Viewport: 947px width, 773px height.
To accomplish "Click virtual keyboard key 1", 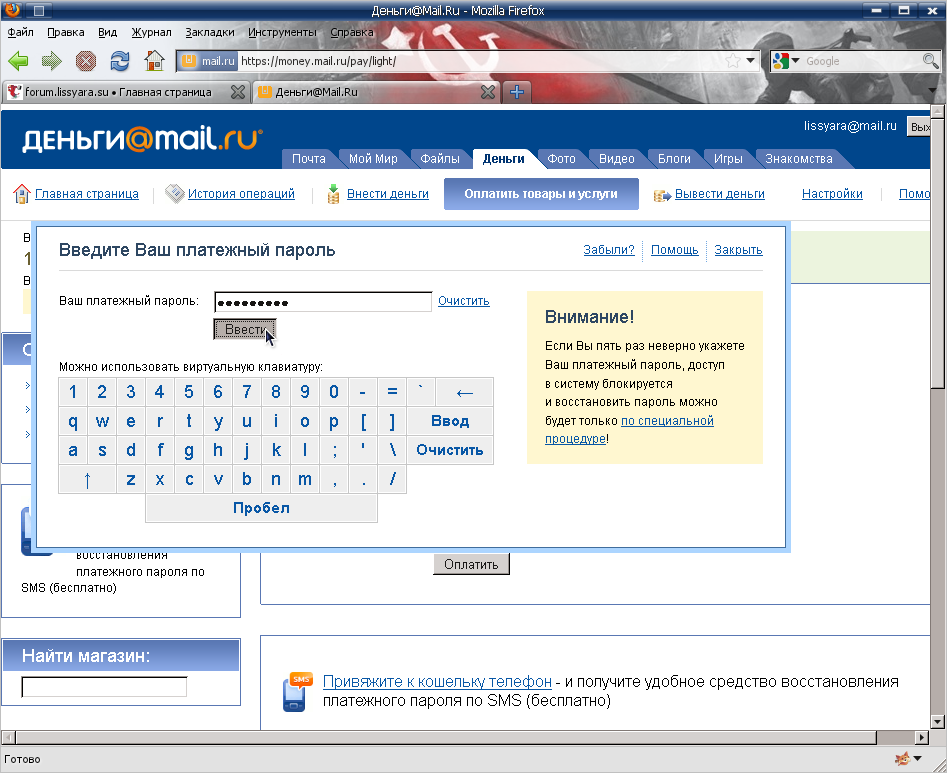I will point(72,393).
